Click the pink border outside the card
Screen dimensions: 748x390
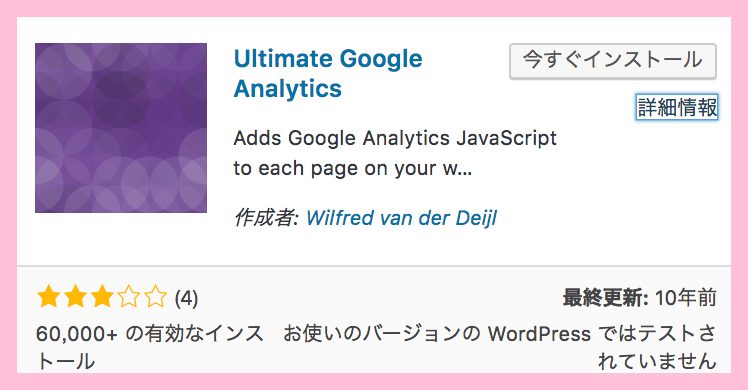point(374,8)
